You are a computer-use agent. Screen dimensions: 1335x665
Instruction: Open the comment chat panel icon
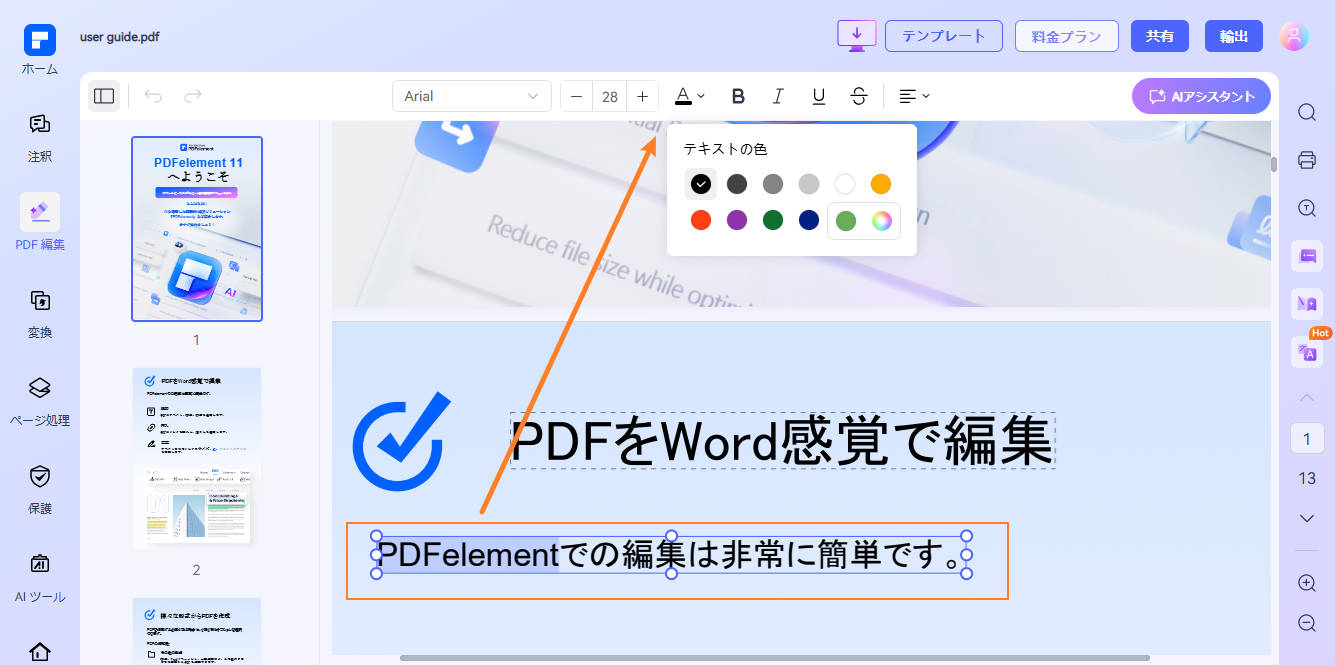tap(1307, 256)
